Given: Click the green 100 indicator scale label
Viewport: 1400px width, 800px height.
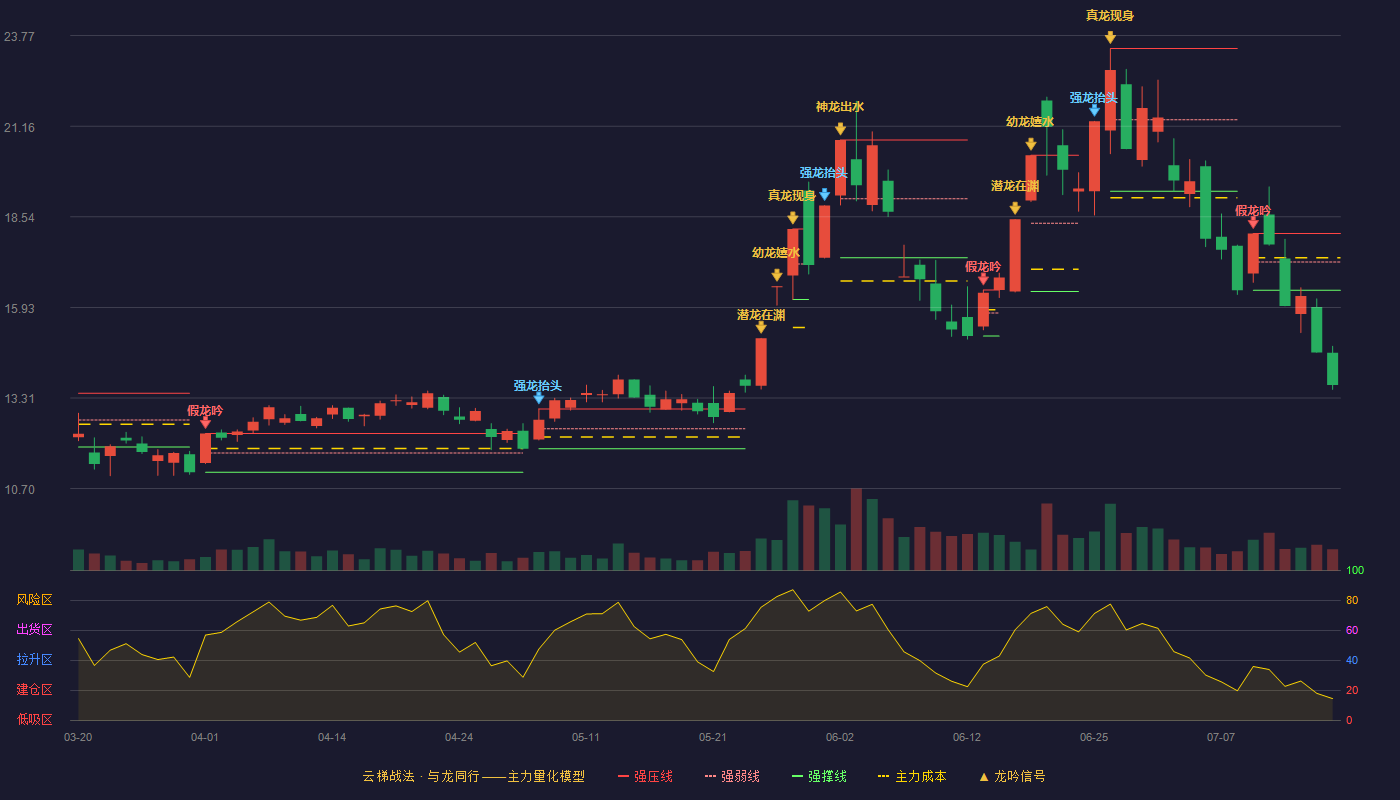Looking at the screenshot, I should (1355, 571).
